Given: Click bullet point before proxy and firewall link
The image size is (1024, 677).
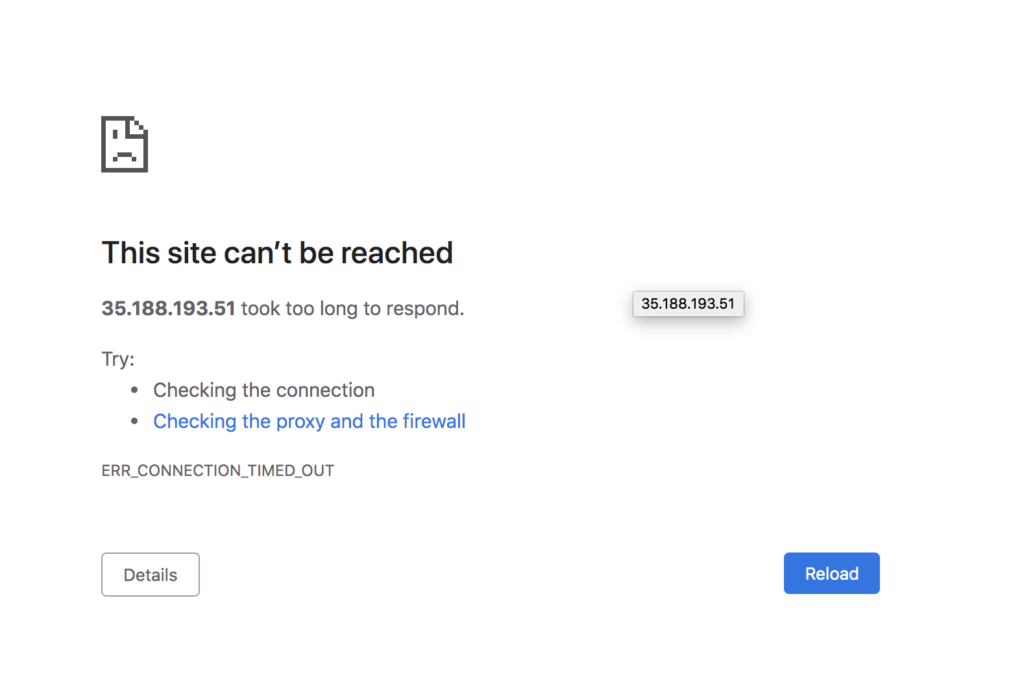Looking at the screenshot, I should (x=134, y=421).
